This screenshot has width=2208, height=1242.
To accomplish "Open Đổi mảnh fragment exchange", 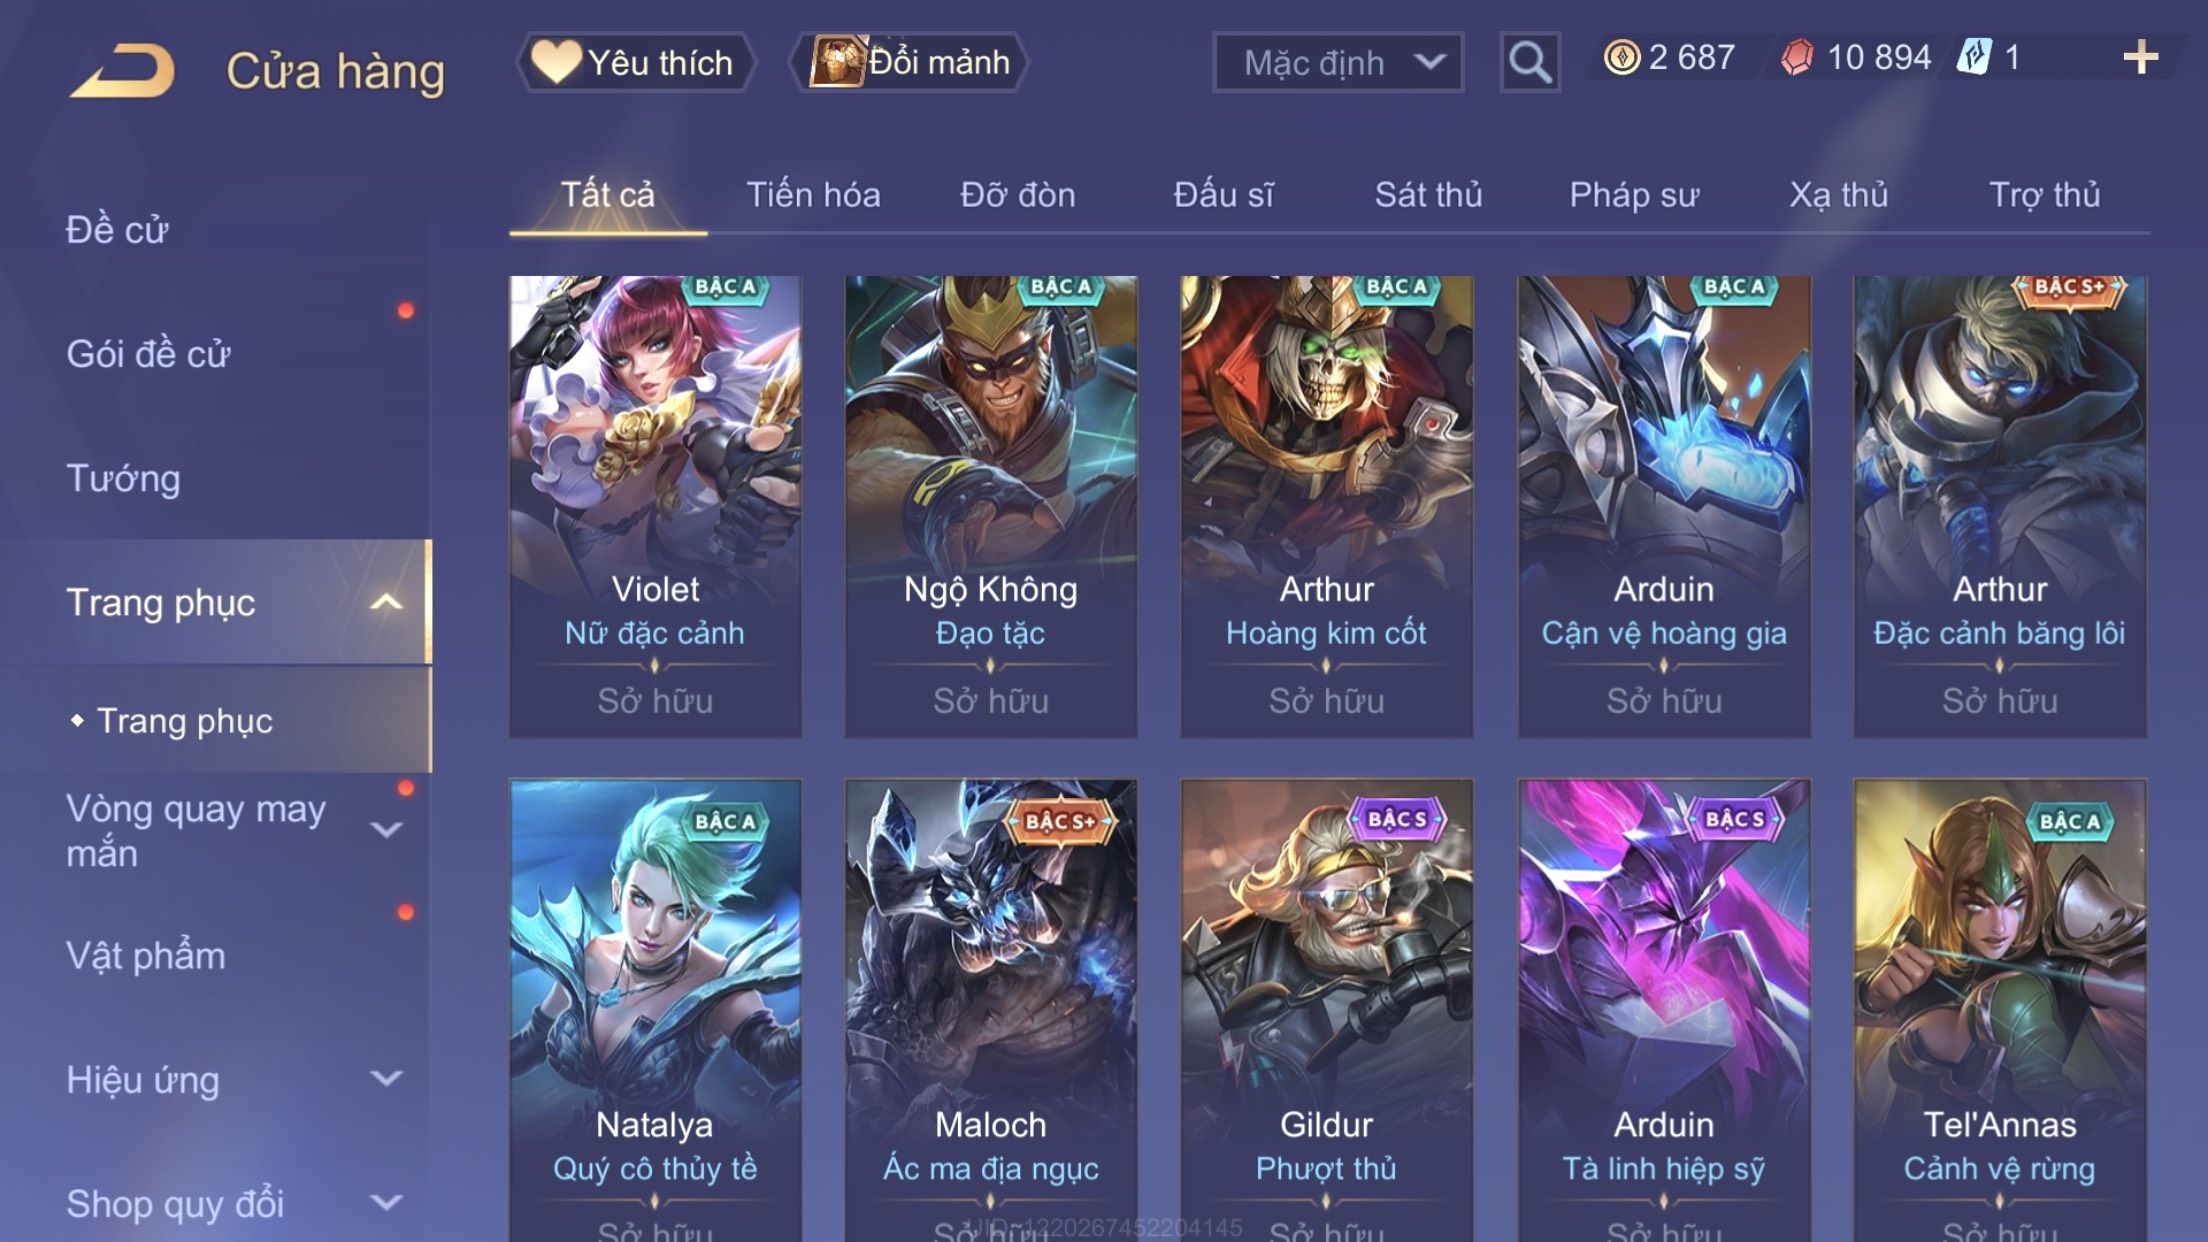I will 909,62.
